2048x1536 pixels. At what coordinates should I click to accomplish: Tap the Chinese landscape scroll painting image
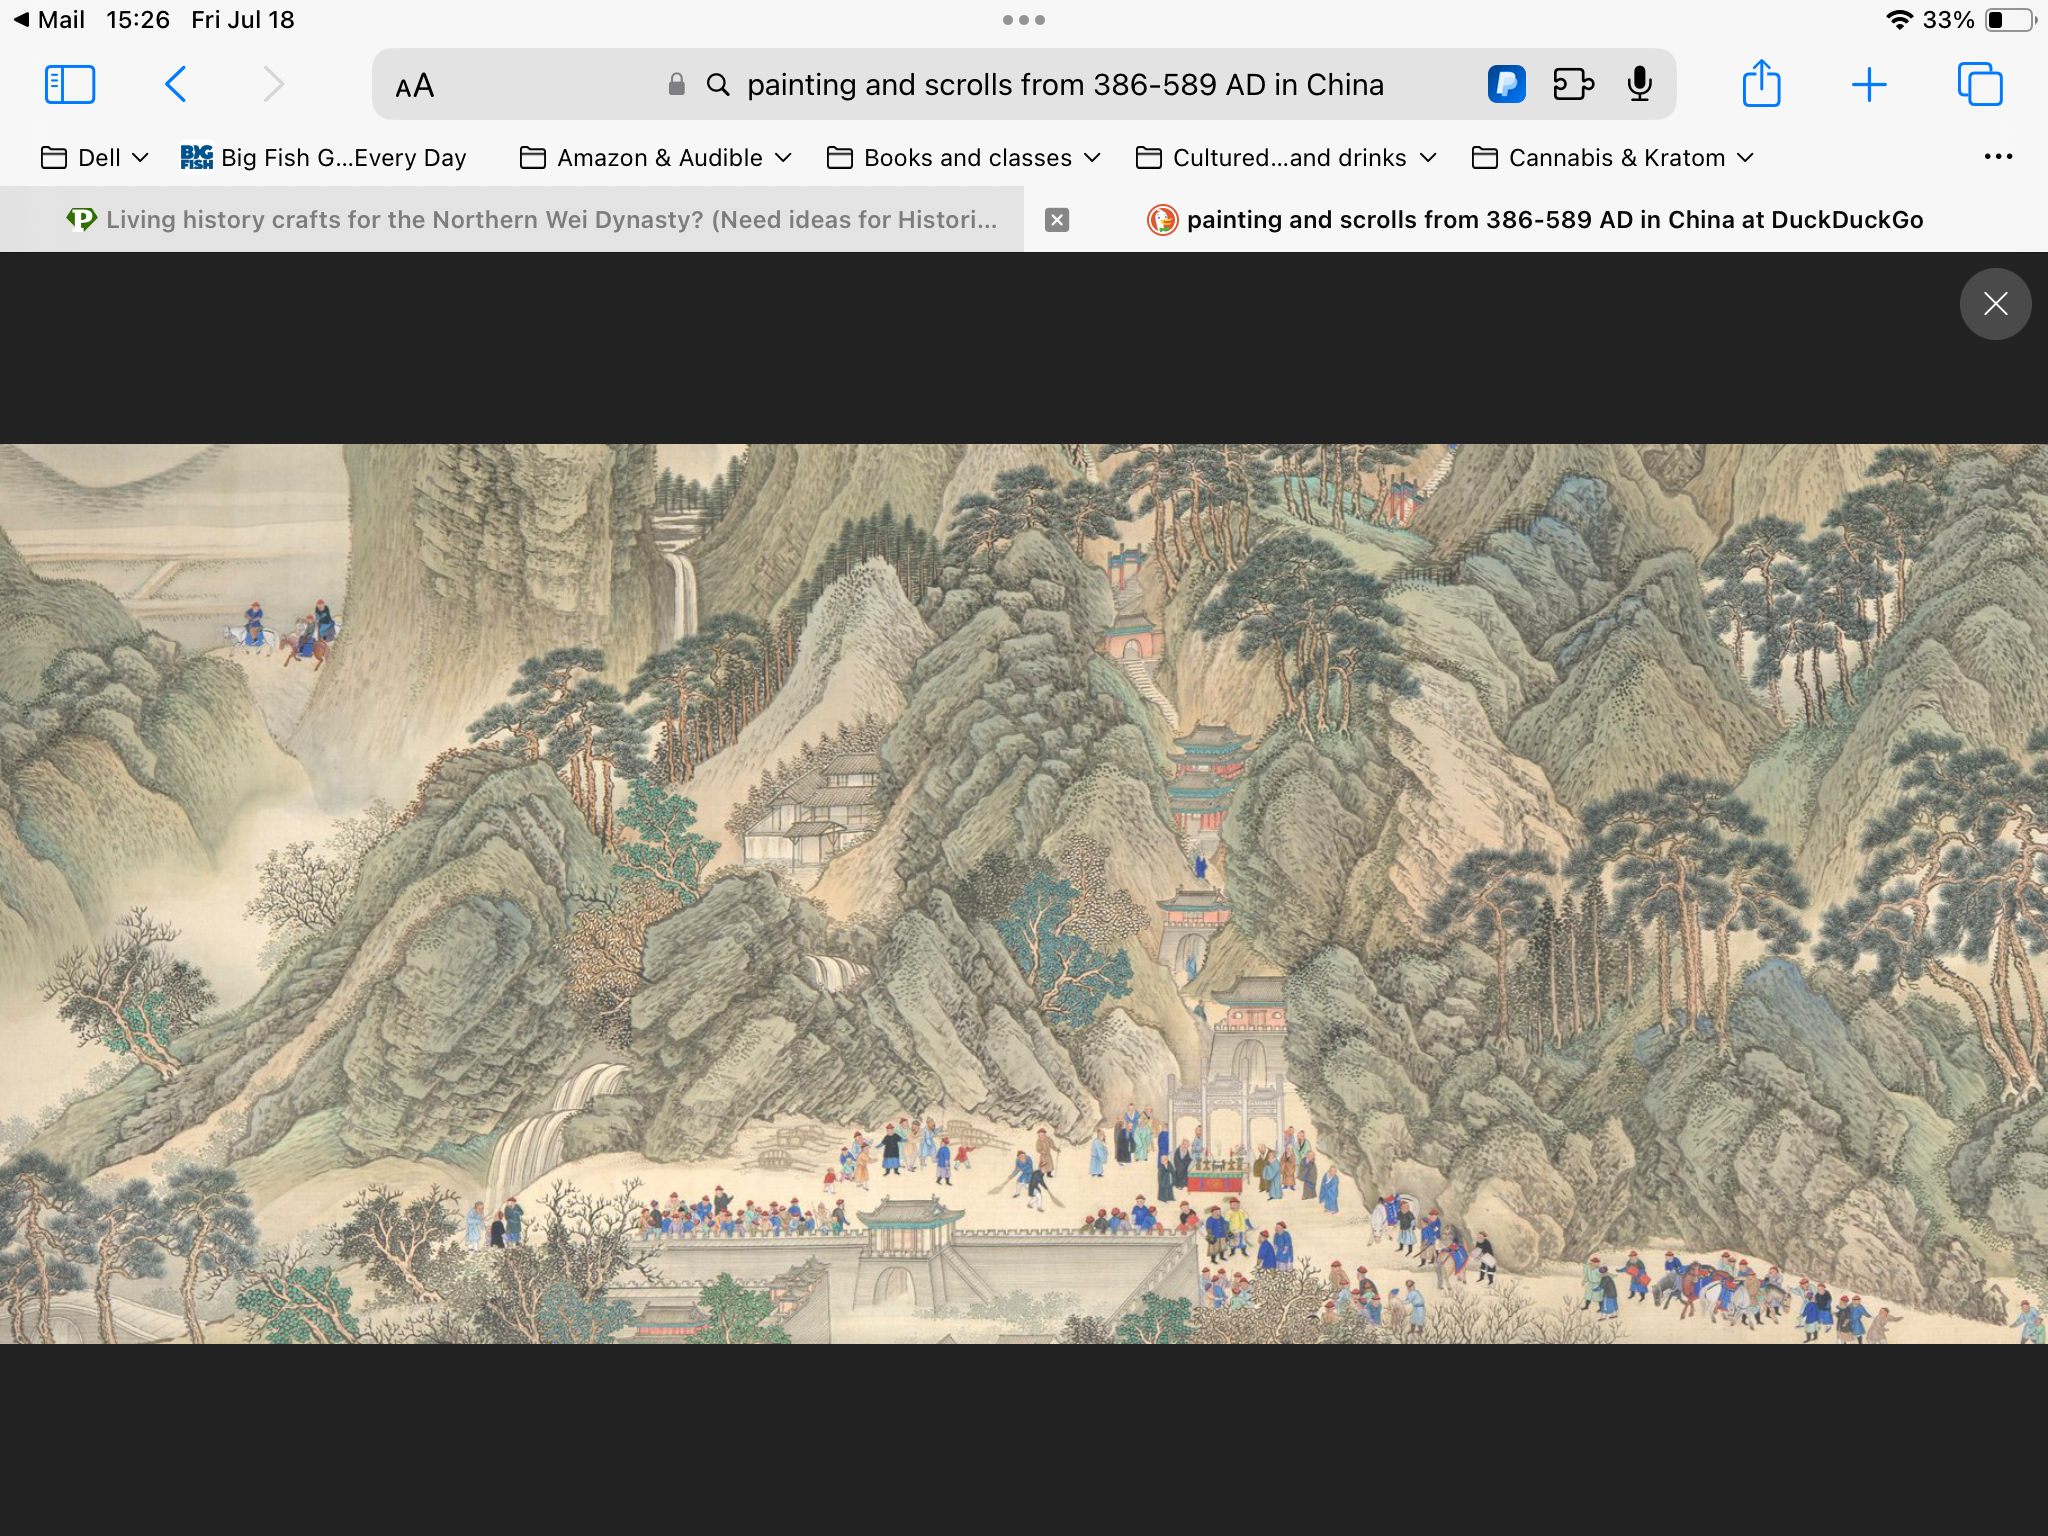point(1024,893)
